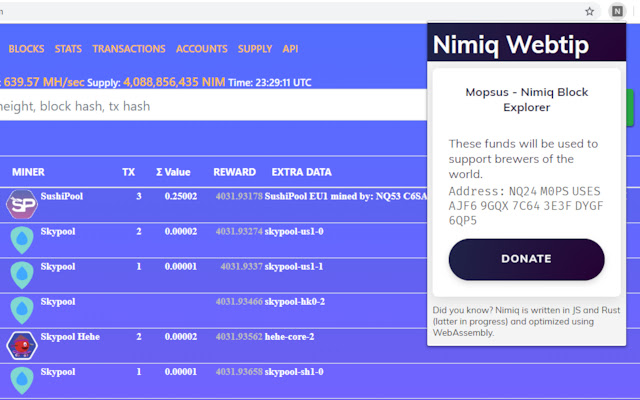Click the supply figure 4,088,856,435 NIM
Image resolution: width=640 pixels, height=400 pixels.
[x=174, y=82]
